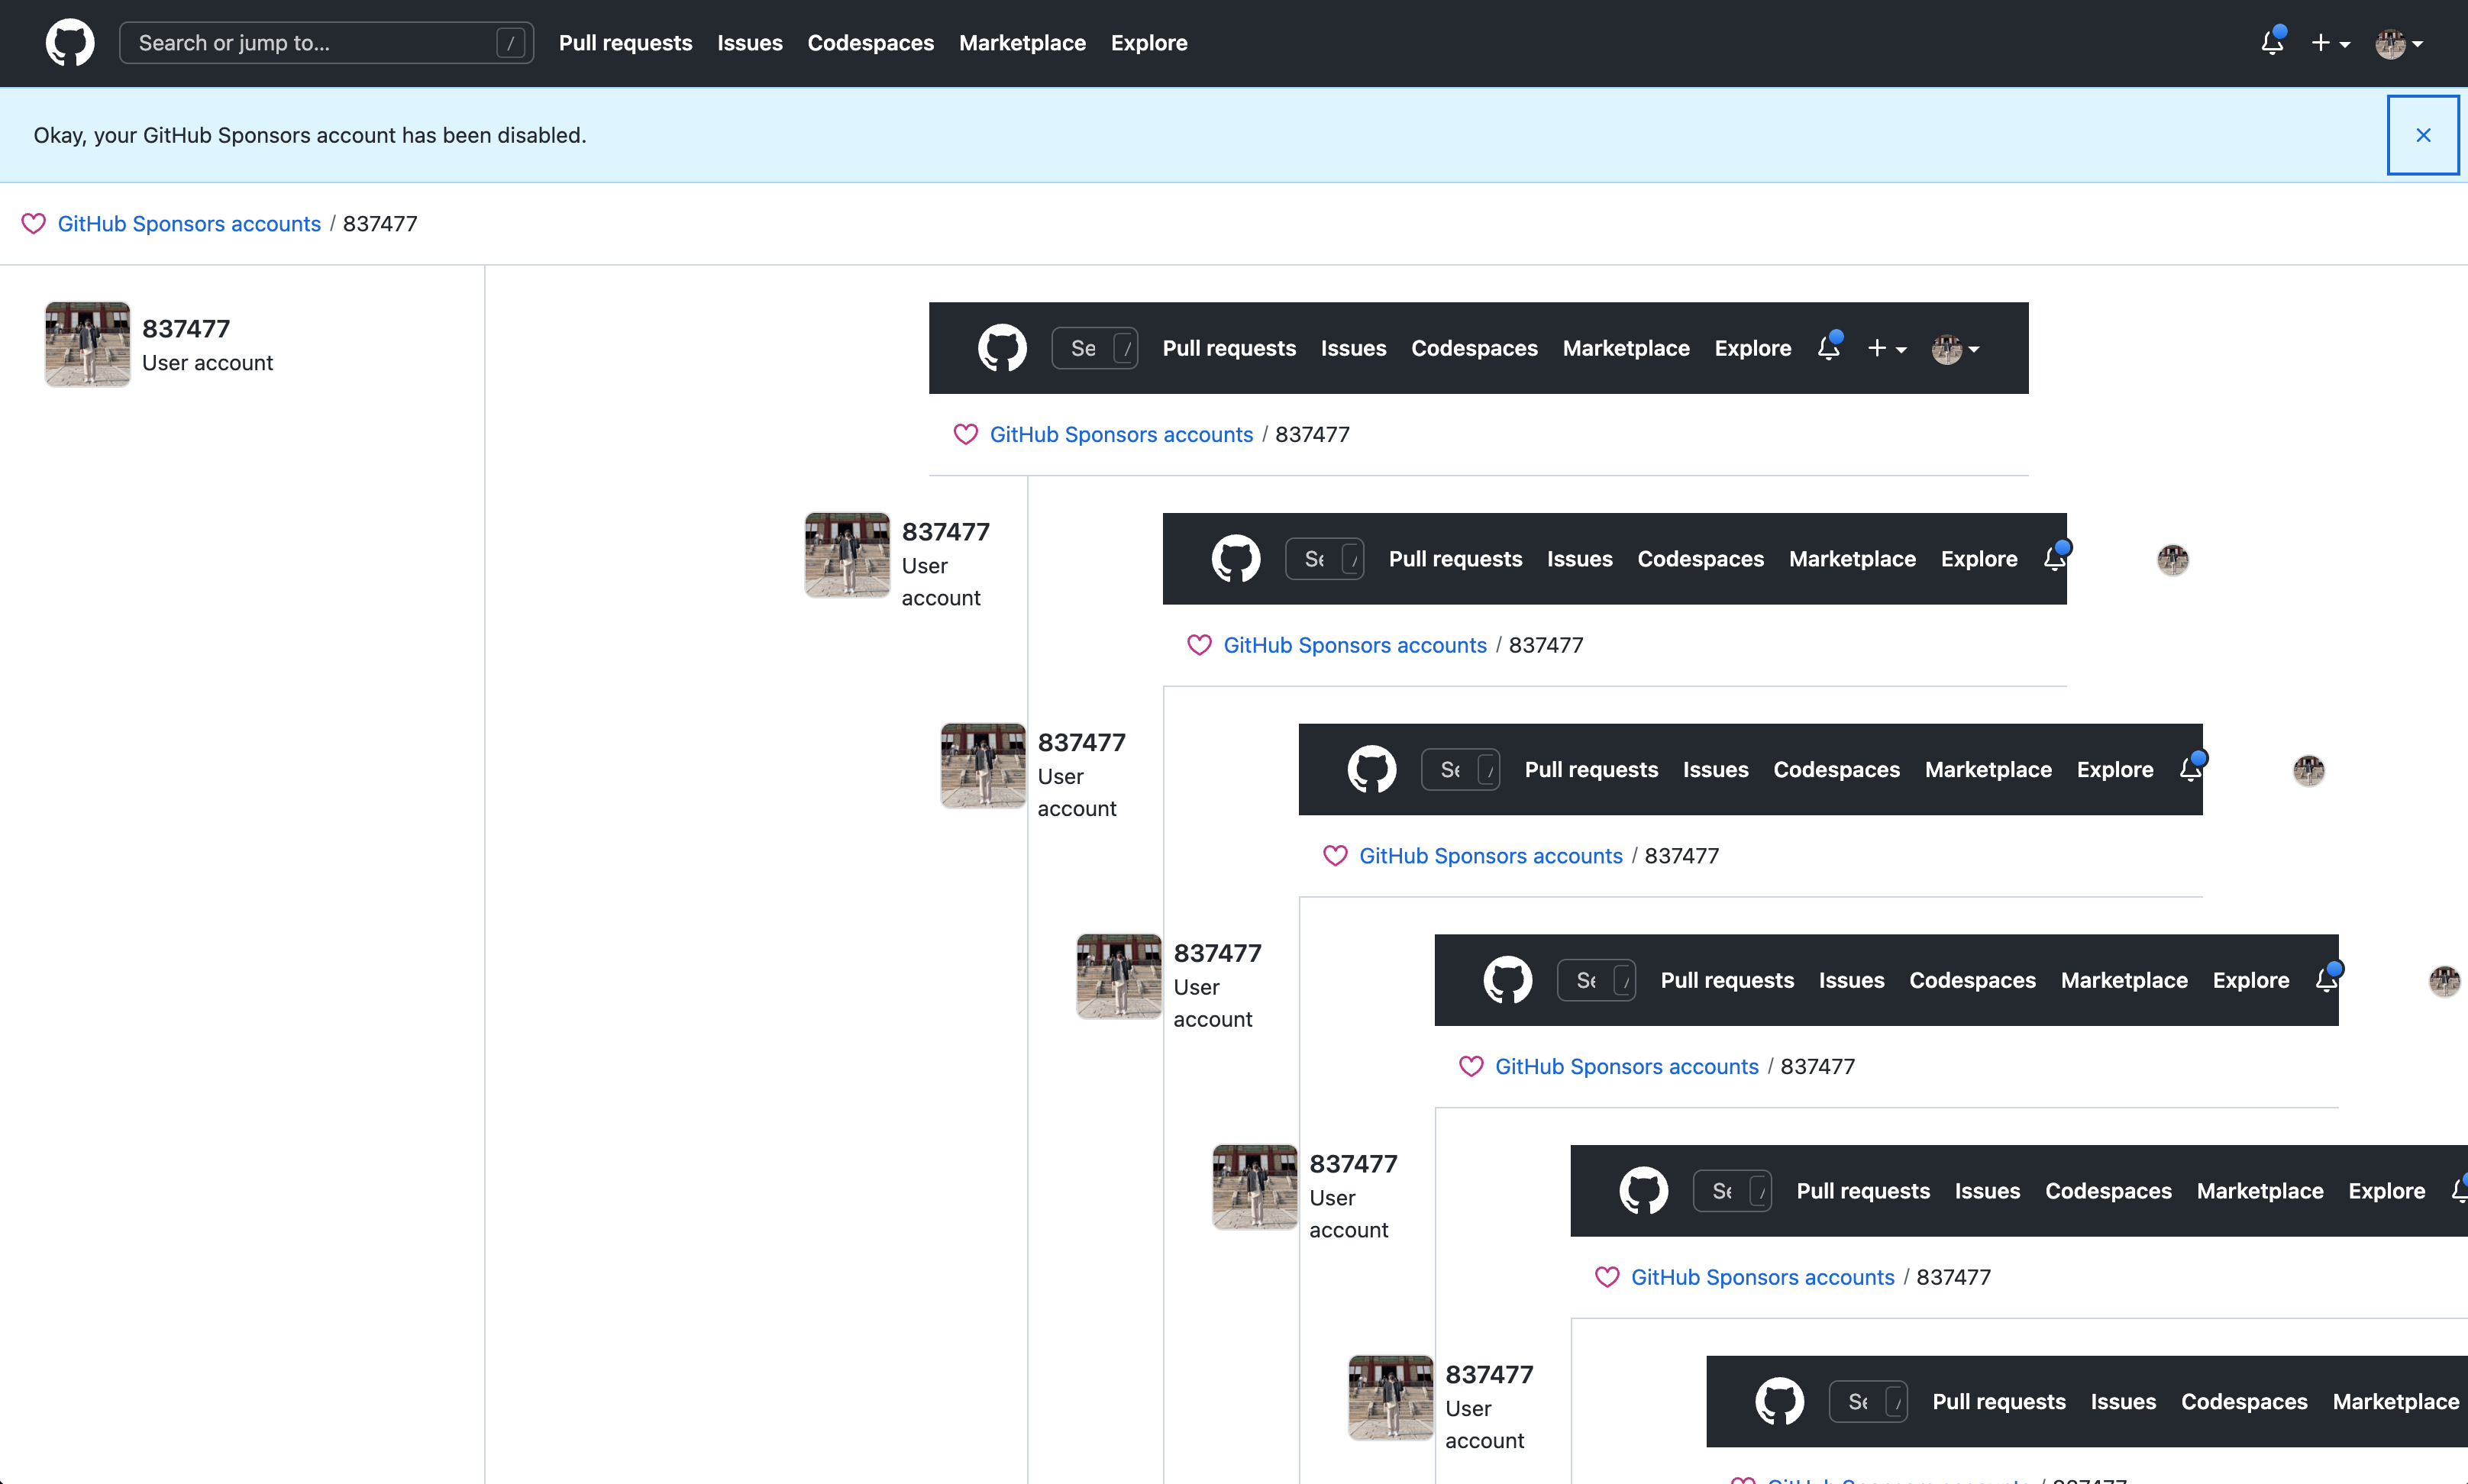
Task: Click the slash shortcut hint in the full search box
Action: pyautogui.click(x=510, y=43)
